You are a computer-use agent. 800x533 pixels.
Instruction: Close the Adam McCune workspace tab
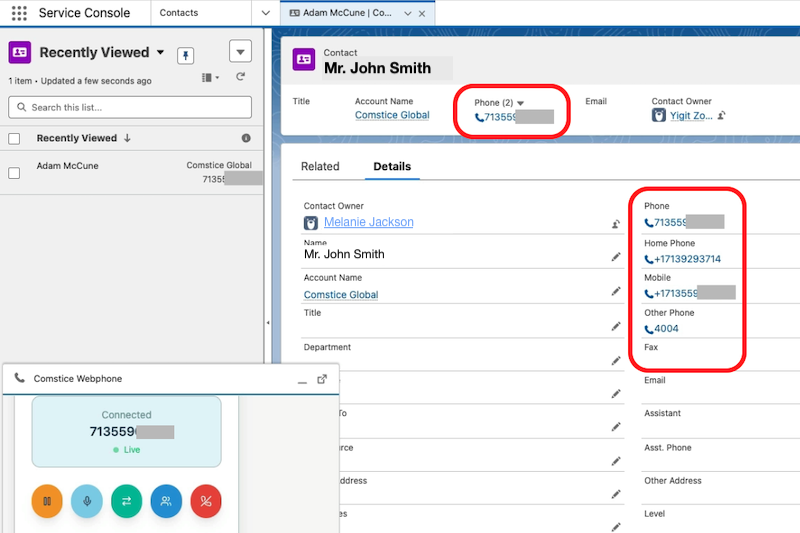tap(422, 13)
